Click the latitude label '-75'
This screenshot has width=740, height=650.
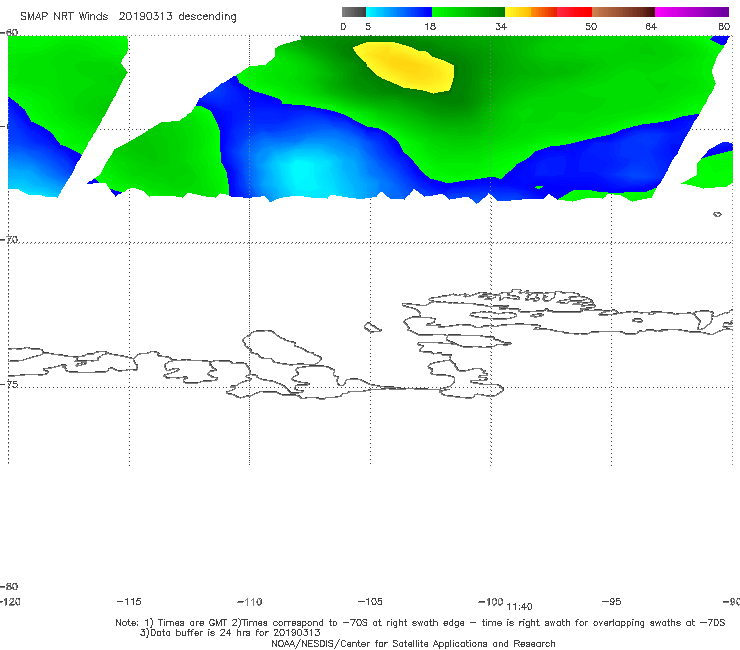click(x=9, y=384)
